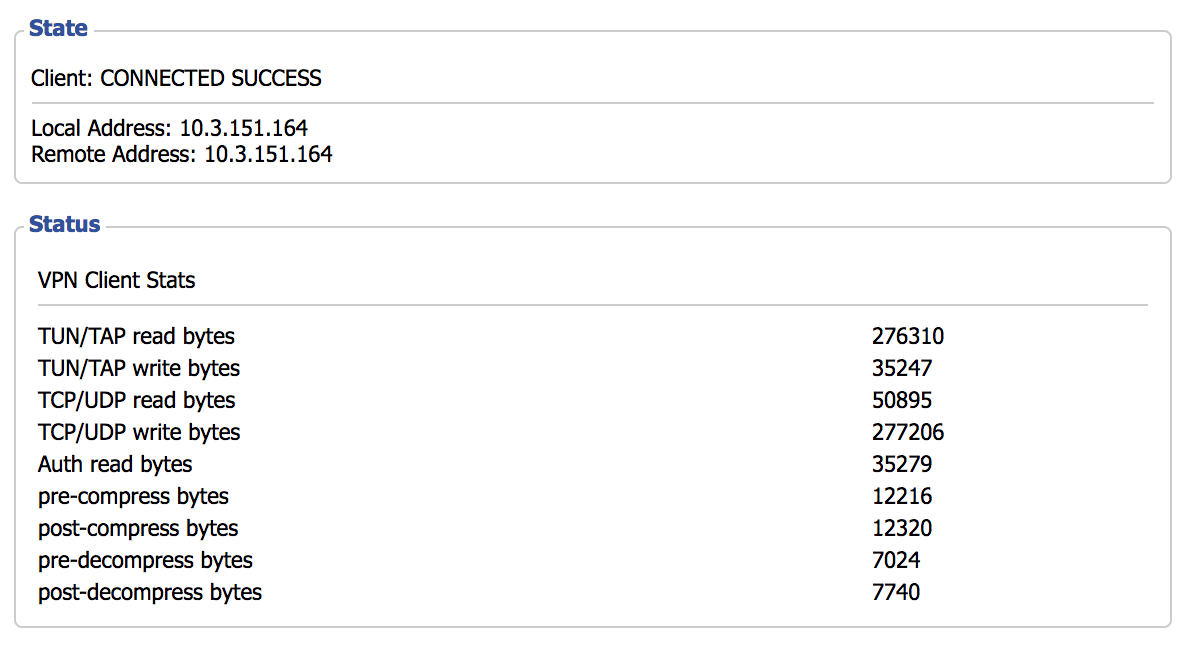Click the value 276310
Viewport: 1188px width, 646px height.
pyautogui.click(x=907, y=336)
